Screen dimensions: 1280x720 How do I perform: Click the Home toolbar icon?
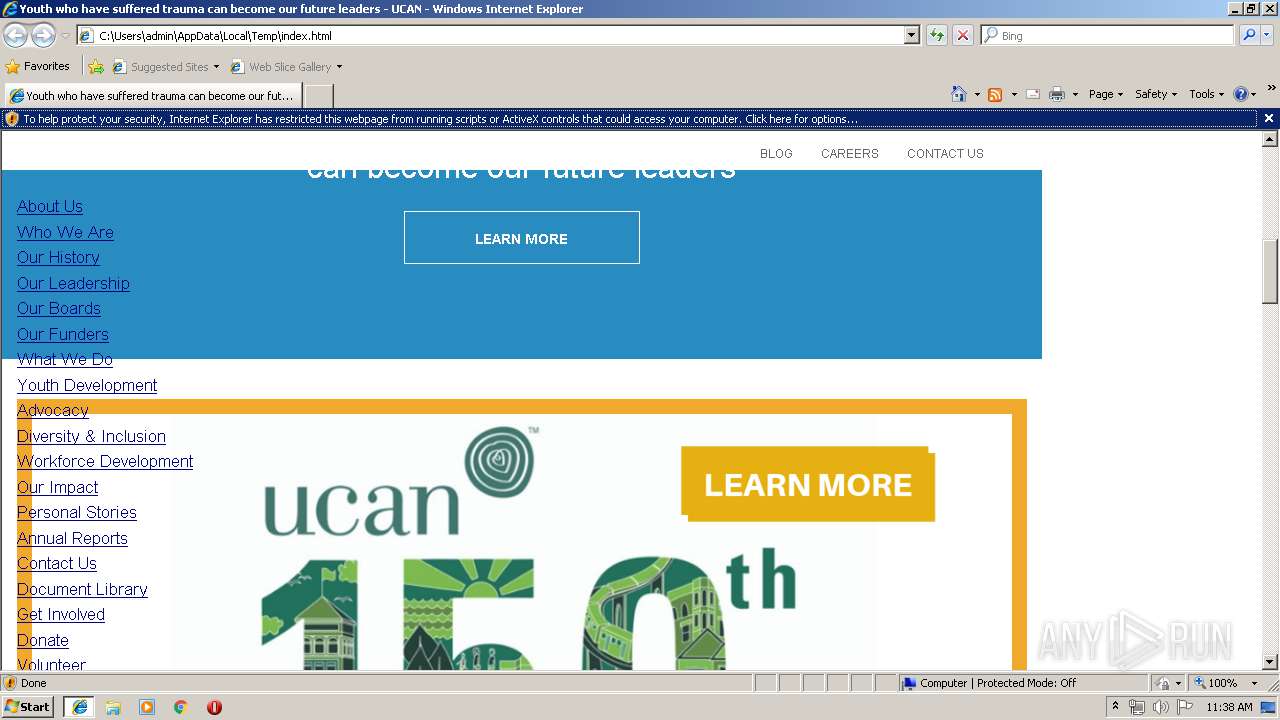pyautogui.click(x=959, y=94)
